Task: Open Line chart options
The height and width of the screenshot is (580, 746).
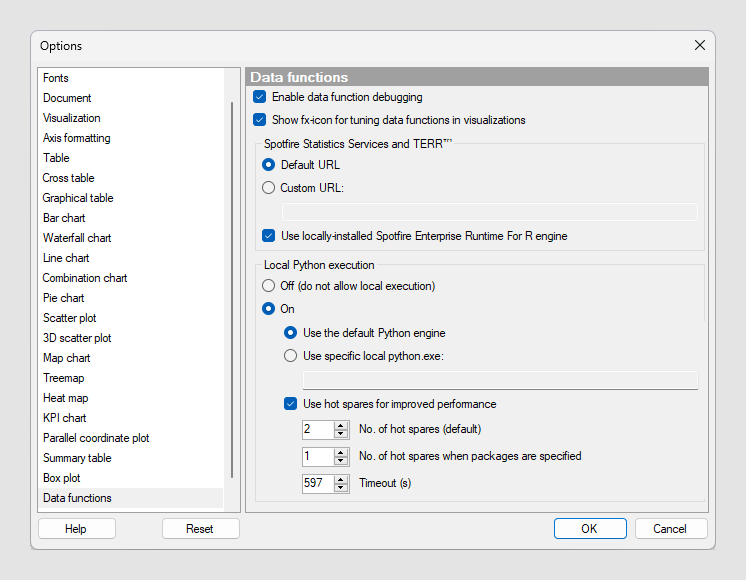Action: coord(130,258)
